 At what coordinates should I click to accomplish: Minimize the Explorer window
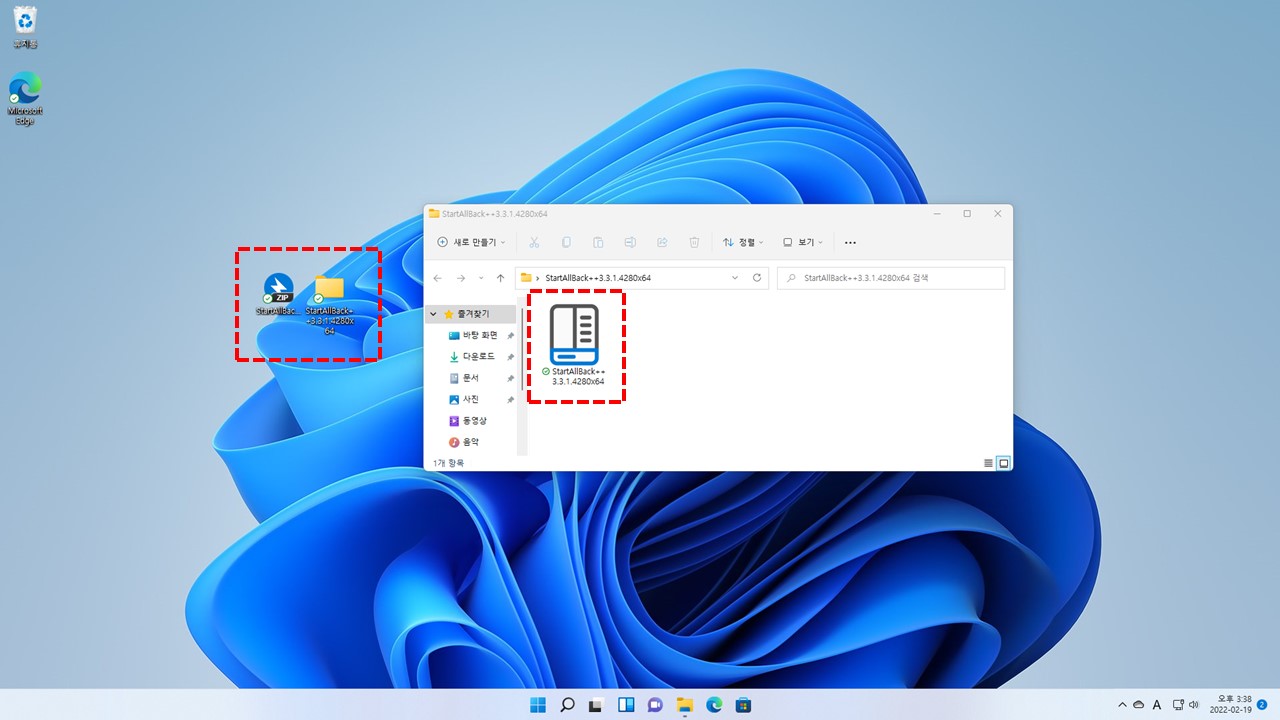coord(937,213)
